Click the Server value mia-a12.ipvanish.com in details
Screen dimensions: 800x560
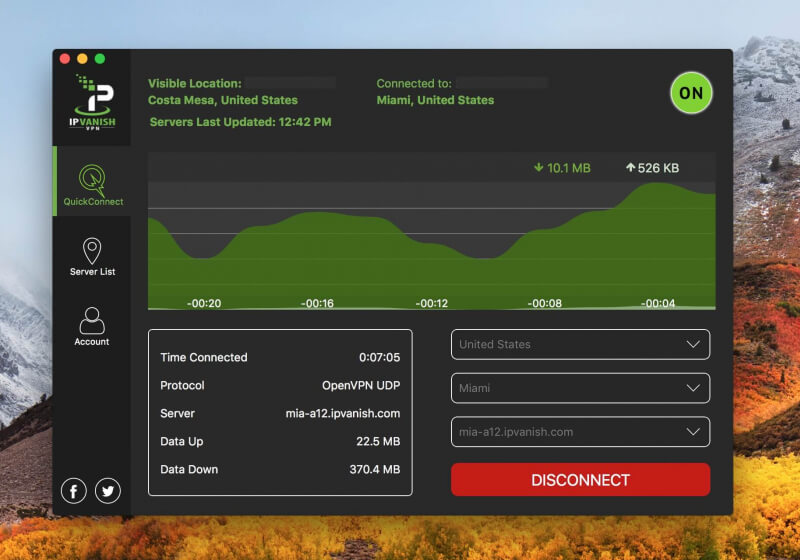(x=342, y=414)
